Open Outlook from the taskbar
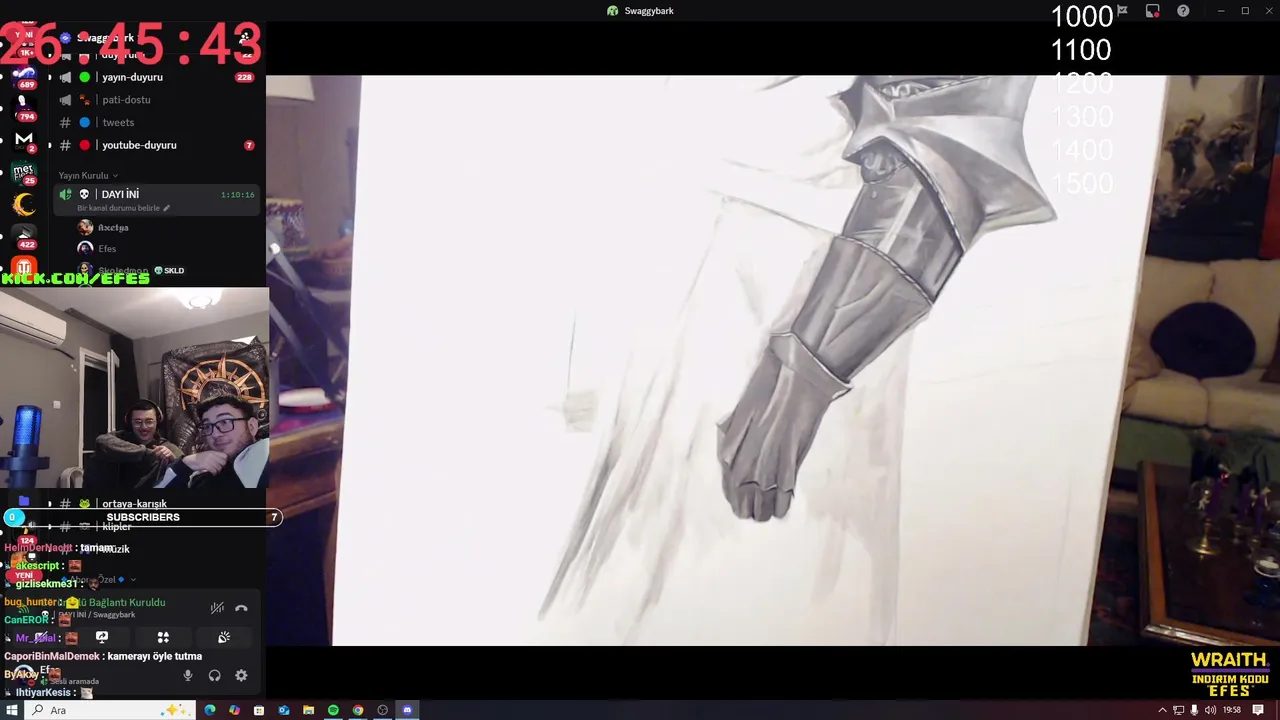Image resolution: width=1280 pixels, height=720 pixels. pyautogui.click(x=284, y=710)
